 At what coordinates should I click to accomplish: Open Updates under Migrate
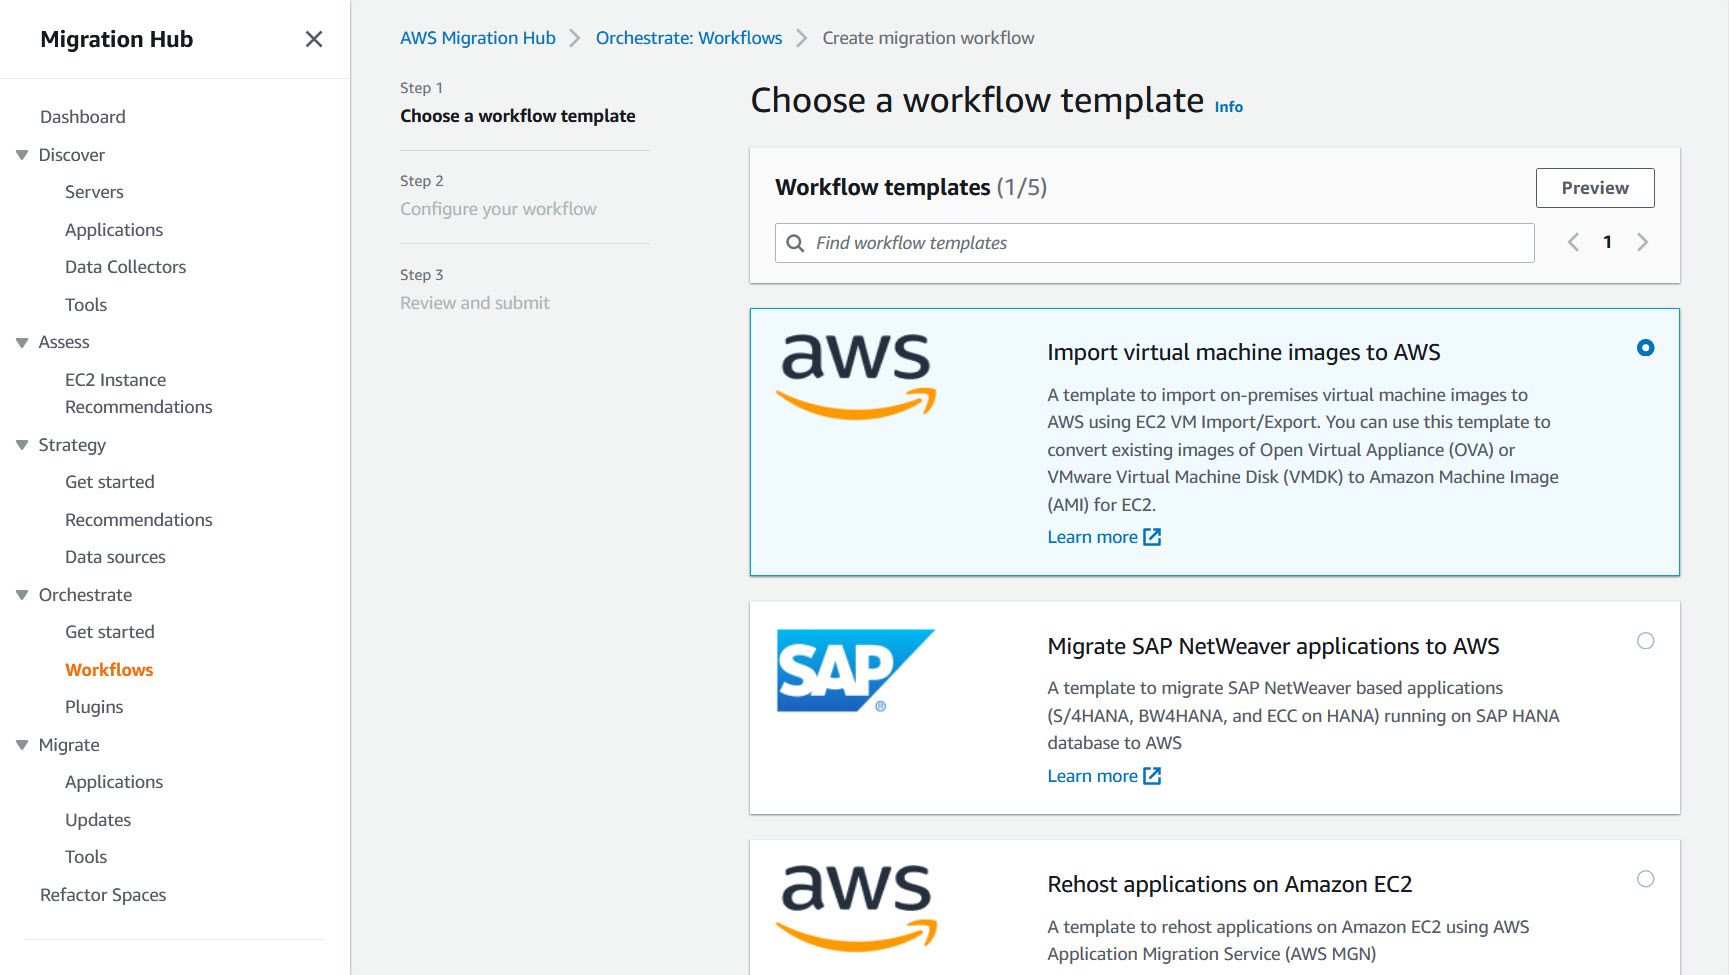[98, 820]
